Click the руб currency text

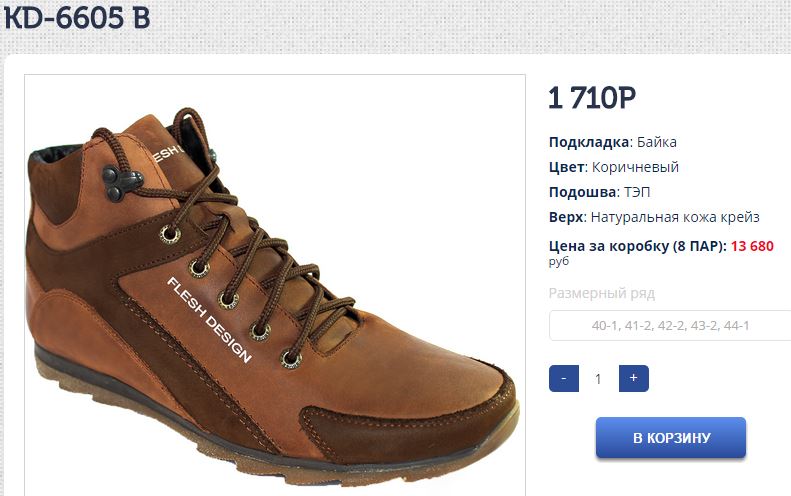(x=559, y=261)
